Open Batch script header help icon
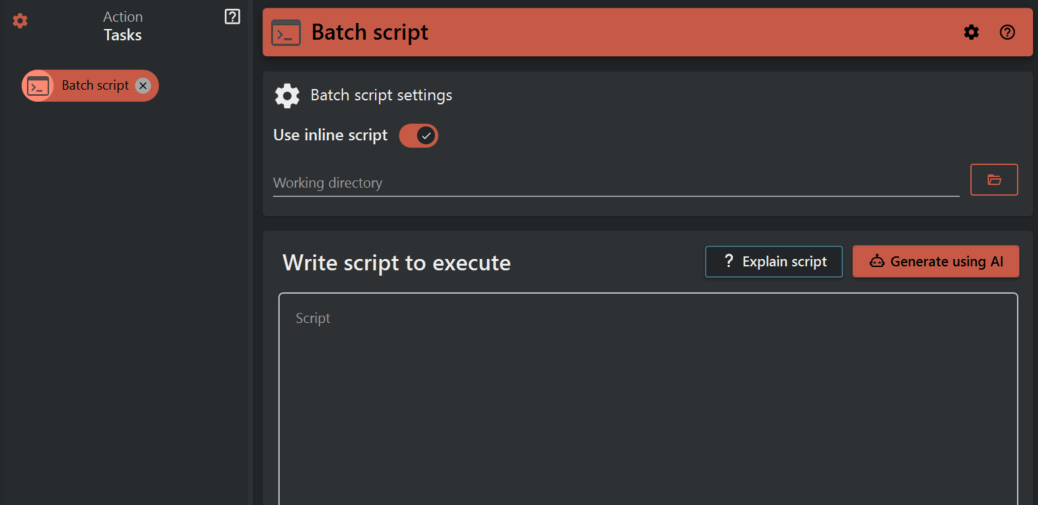The width and height of the screenshot is (1038, 505). click(x=1008, y=32)
